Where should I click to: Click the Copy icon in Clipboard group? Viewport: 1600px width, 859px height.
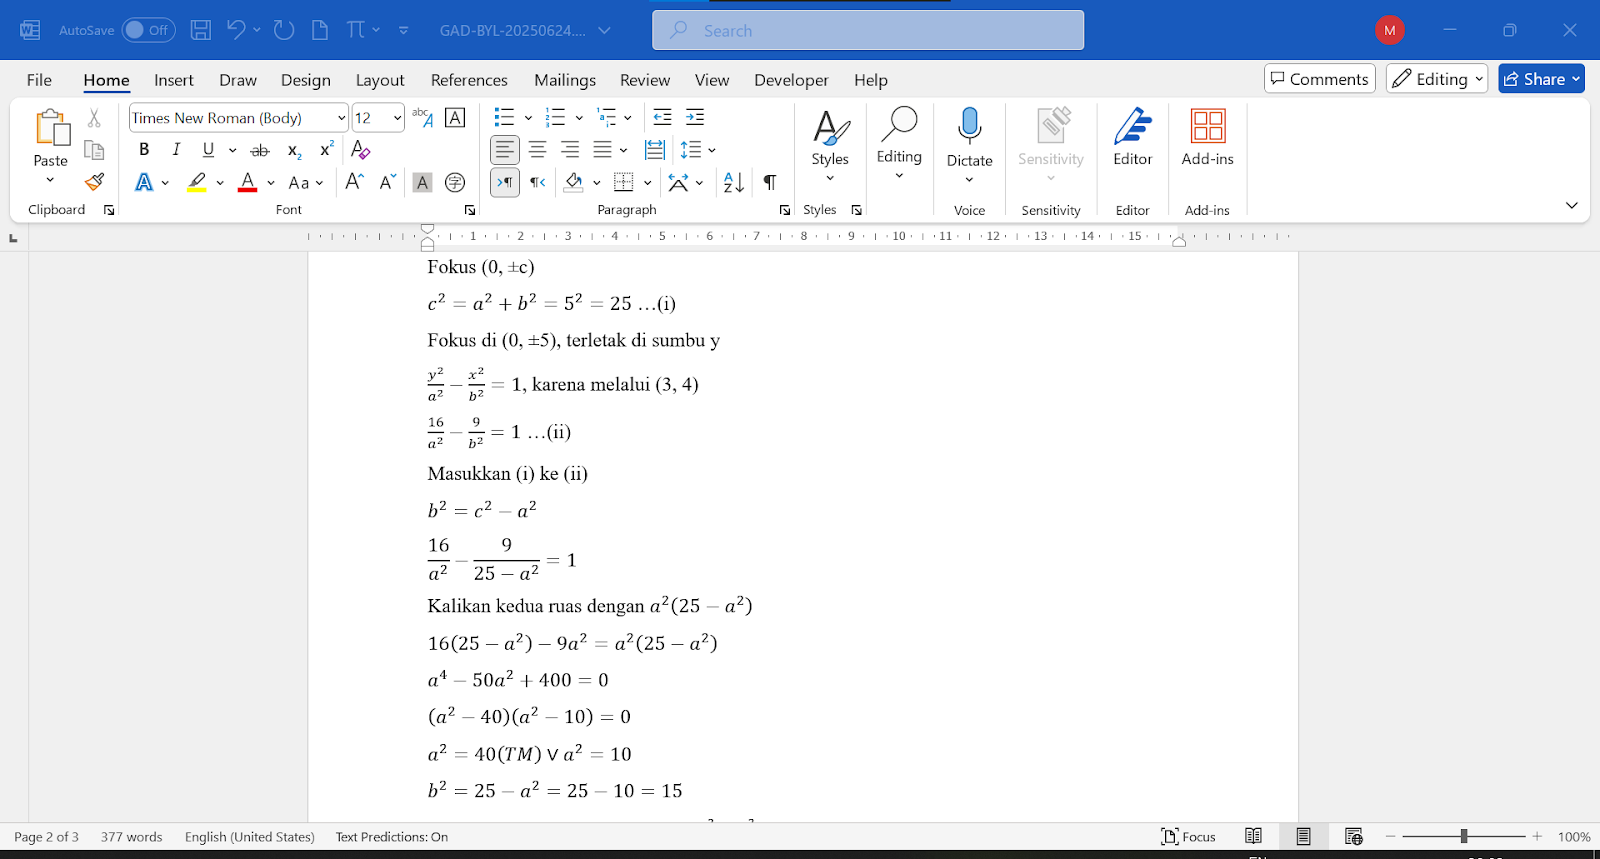pyautogui.click(x=94, y=150)
